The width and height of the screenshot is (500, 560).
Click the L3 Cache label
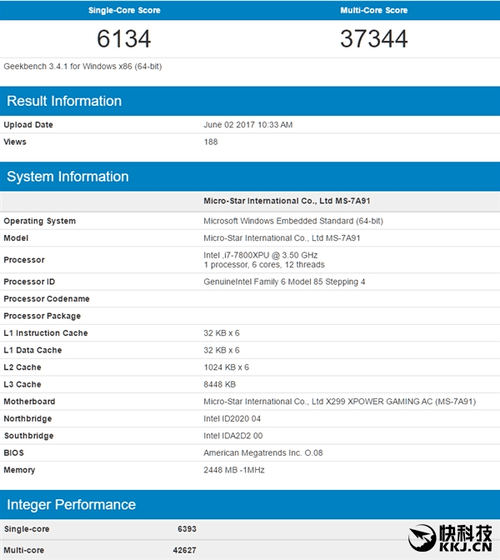[22, 385]
